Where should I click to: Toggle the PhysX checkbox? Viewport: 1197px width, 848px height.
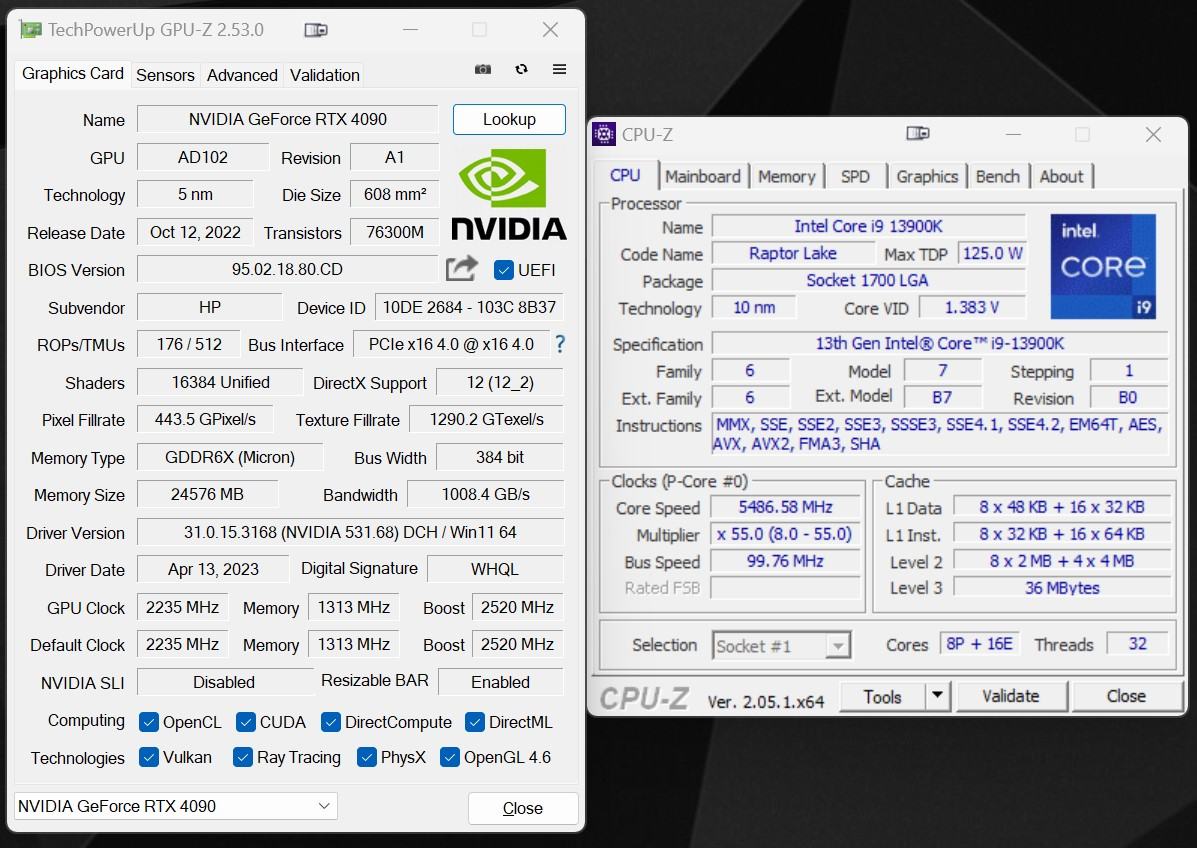[x=366, y=757]
